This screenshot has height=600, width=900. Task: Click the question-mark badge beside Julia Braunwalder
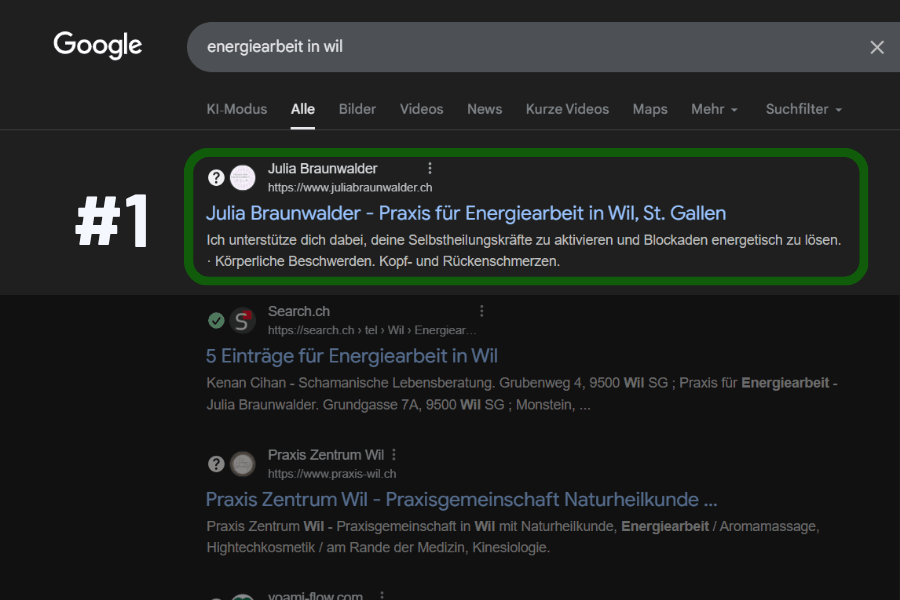(216, 178)
